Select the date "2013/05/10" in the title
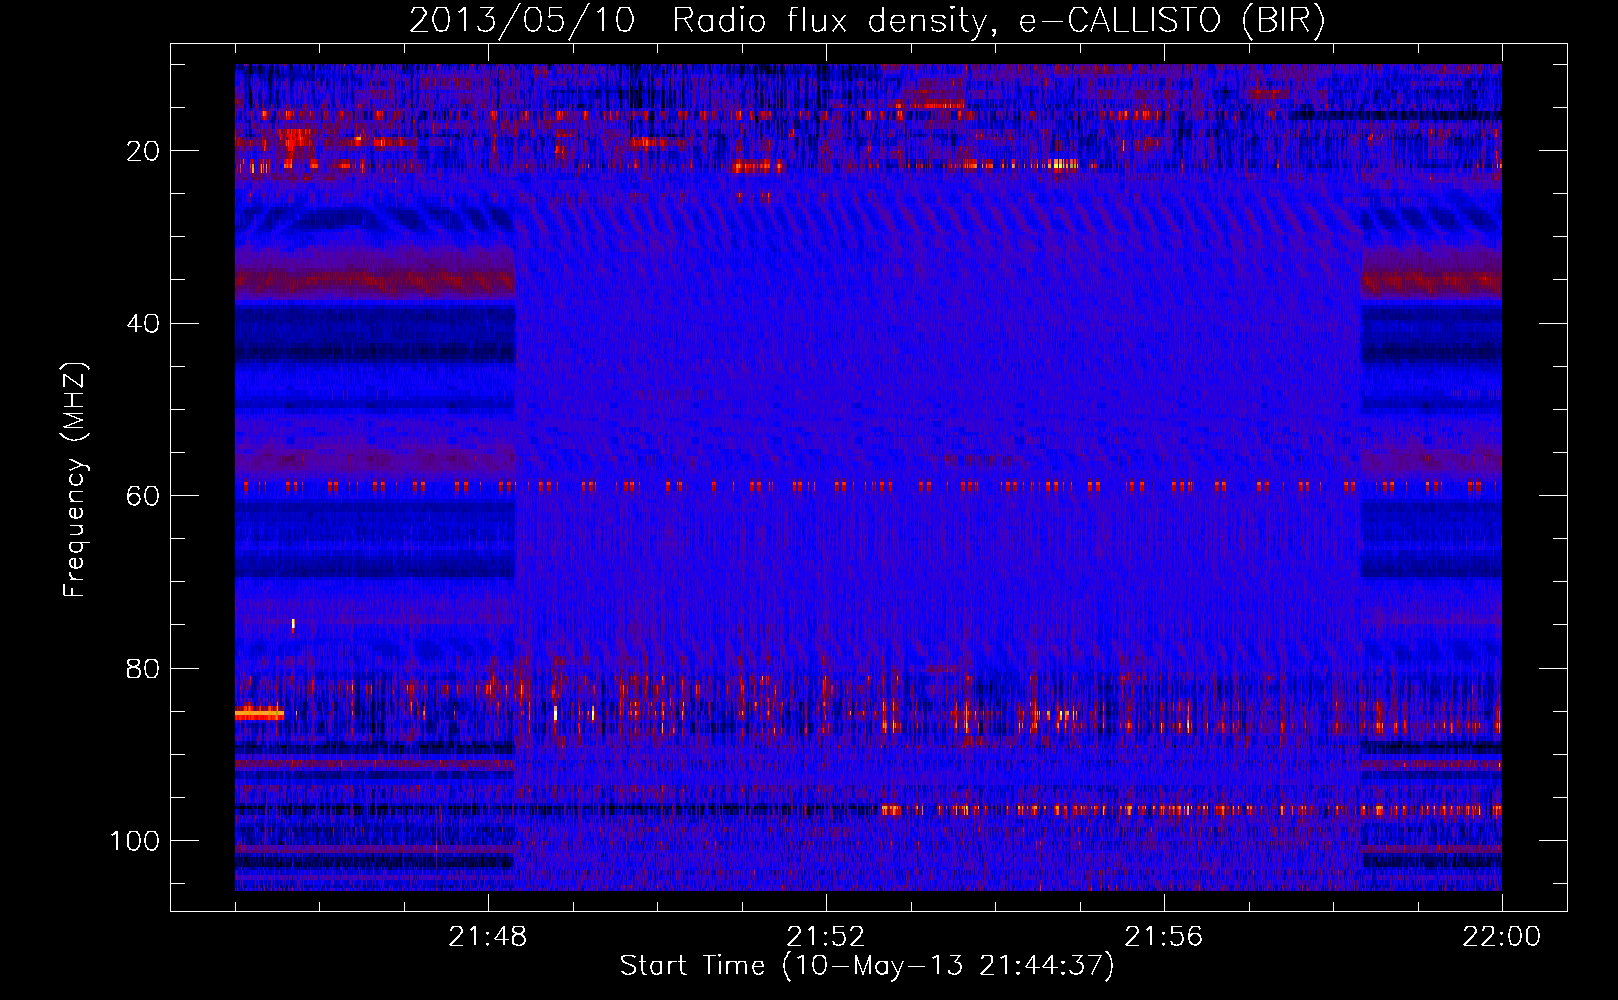 [522, 21]
